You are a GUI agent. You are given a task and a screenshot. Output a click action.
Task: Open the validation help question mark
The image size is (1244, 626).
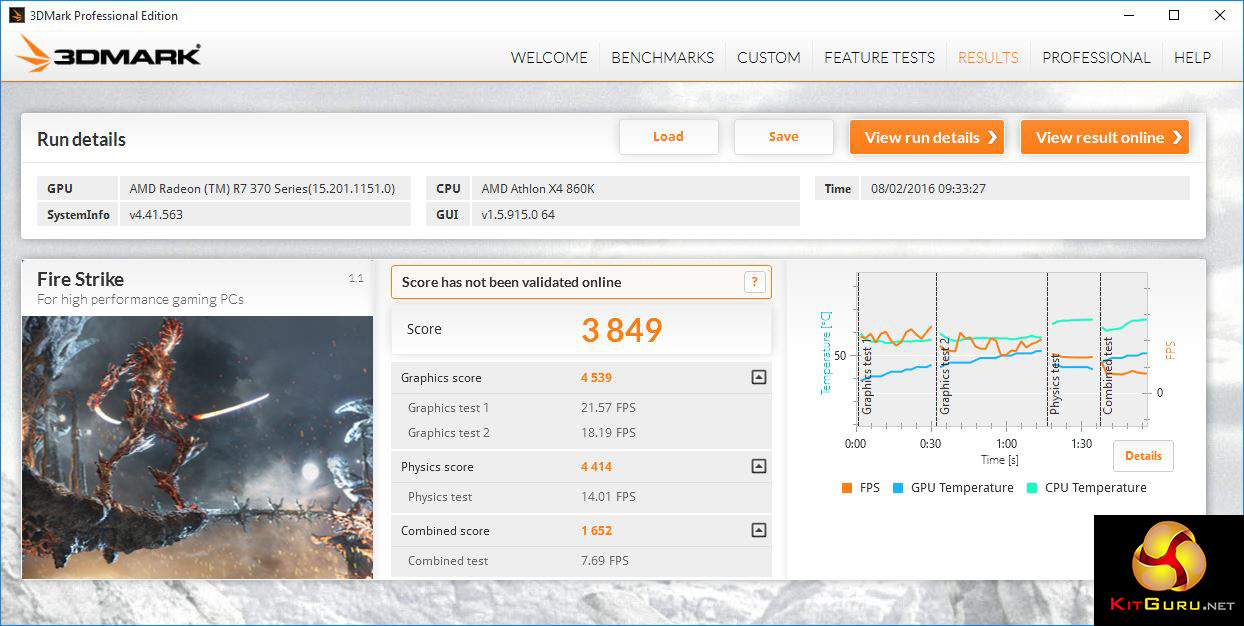point(755,282)
